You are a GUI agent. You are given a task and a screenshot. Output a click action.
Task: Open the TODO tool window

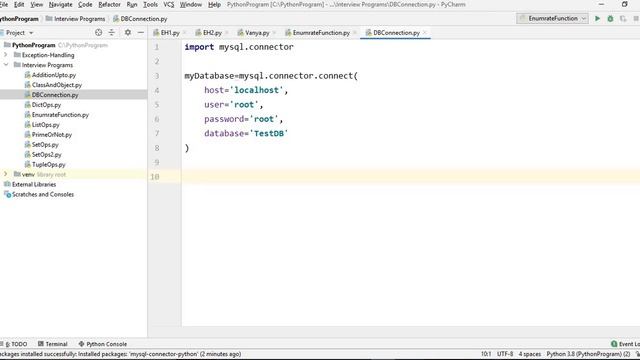(15, 344)
